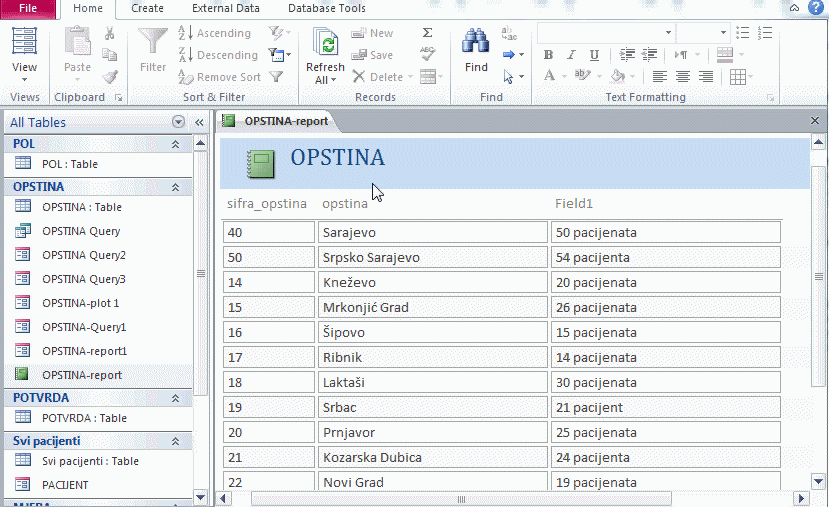
Task: Close the OPSTINA-report document
Action: [x=815, y=121]
